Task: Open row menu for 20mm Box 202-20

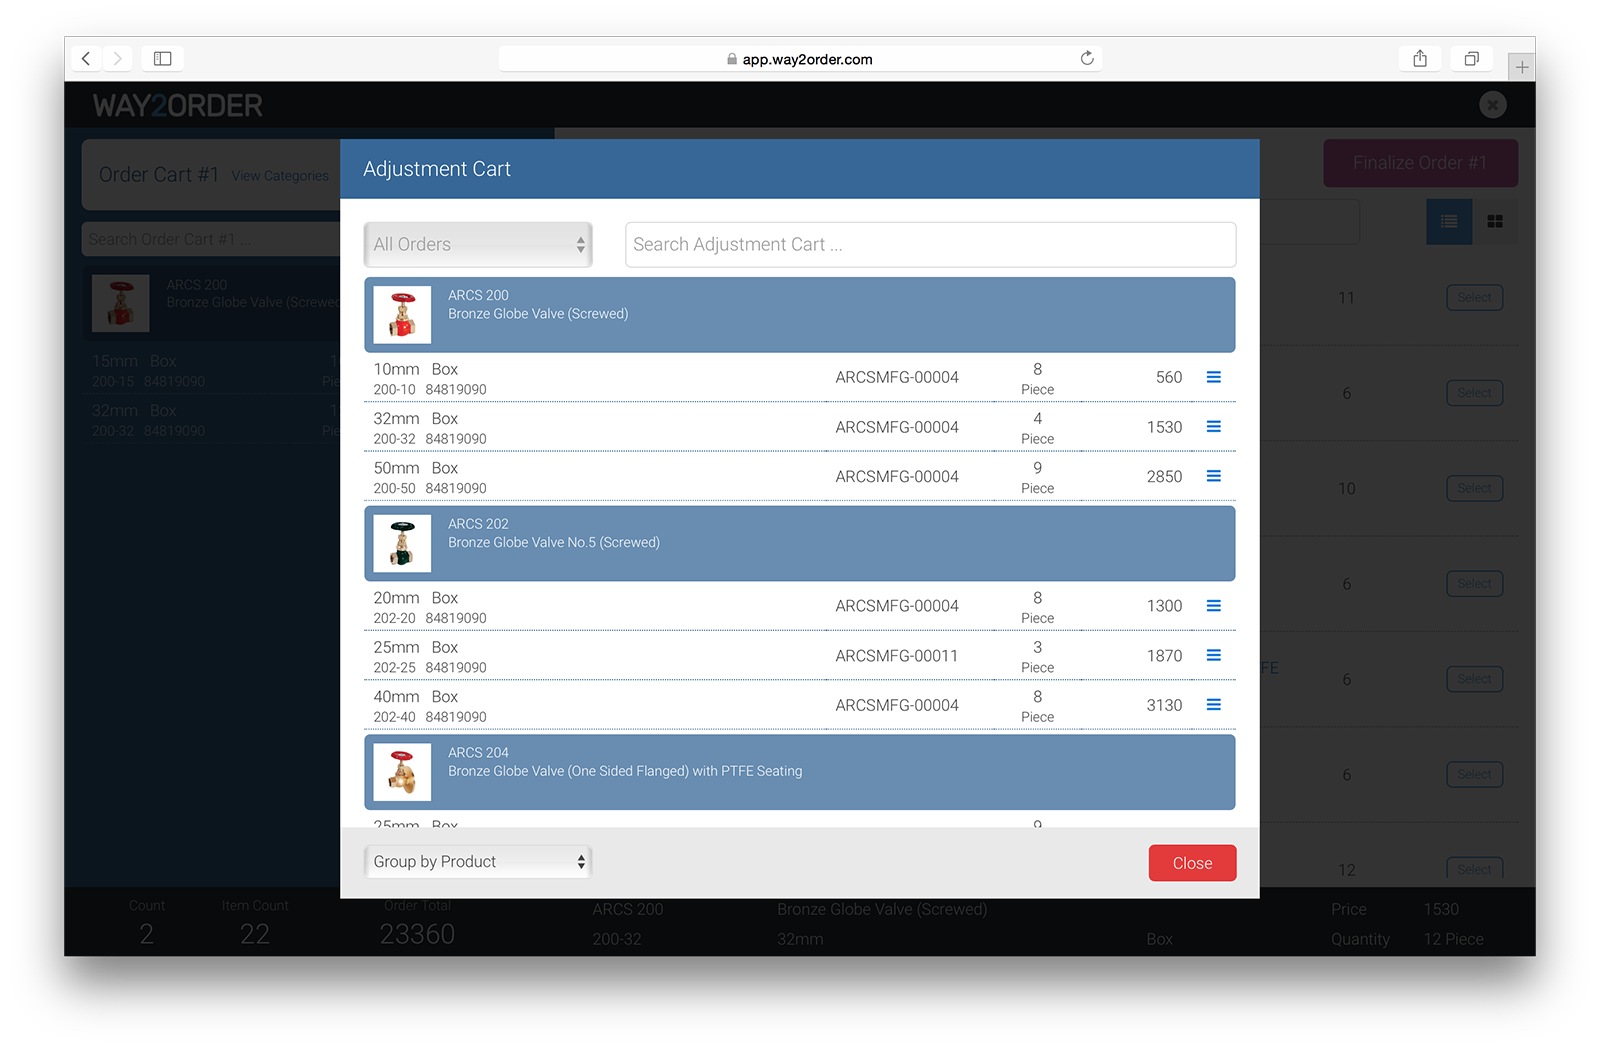Action: pos(1213,606)
